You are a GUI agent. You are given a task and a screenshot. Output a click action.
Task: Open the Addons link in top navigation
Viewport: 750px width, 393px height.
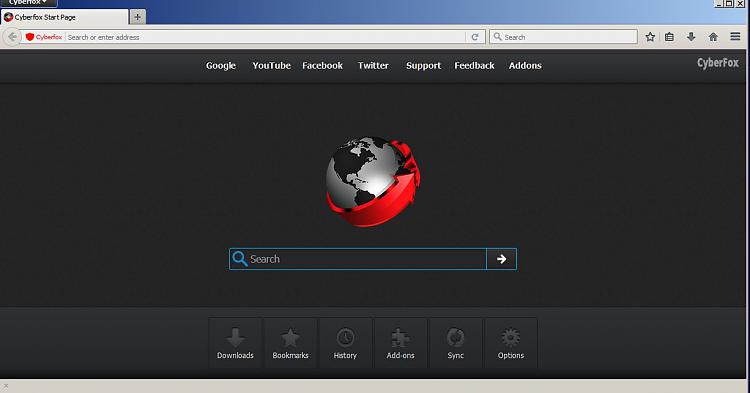point(525,66)
